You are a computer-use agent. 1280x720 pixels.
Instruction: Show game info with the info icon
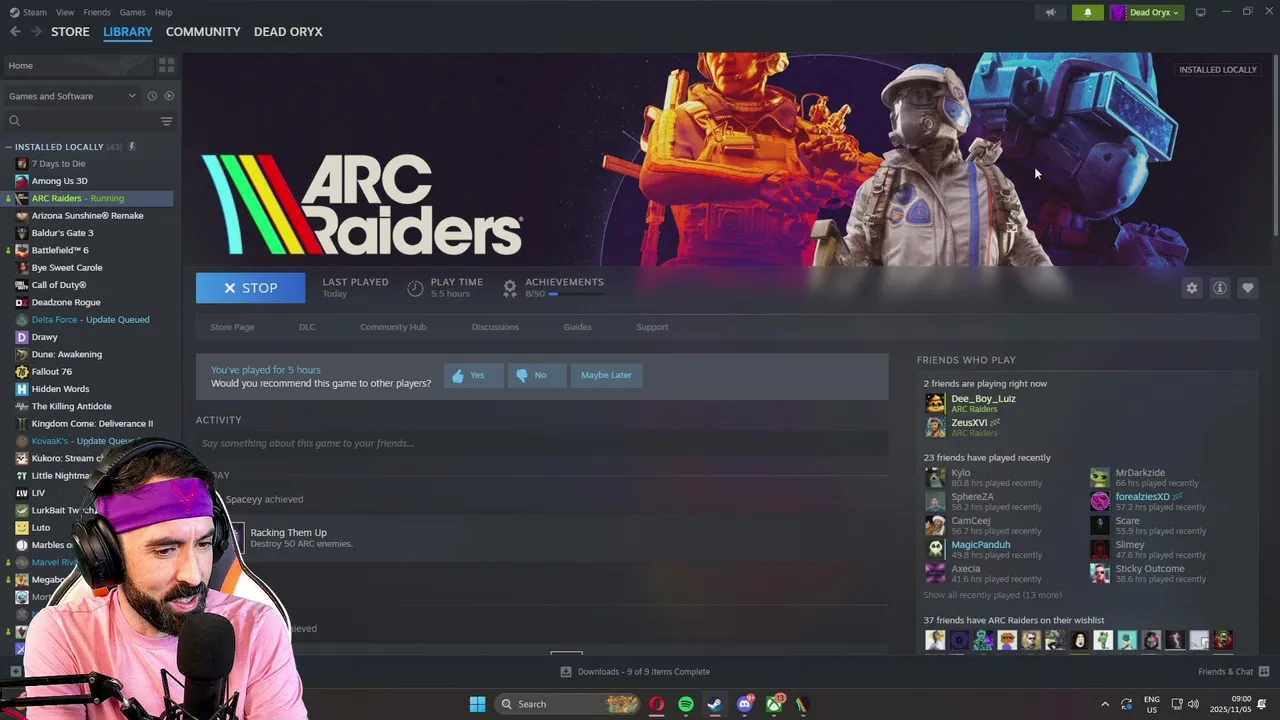pyautogui.click(x=1220, y=288)
